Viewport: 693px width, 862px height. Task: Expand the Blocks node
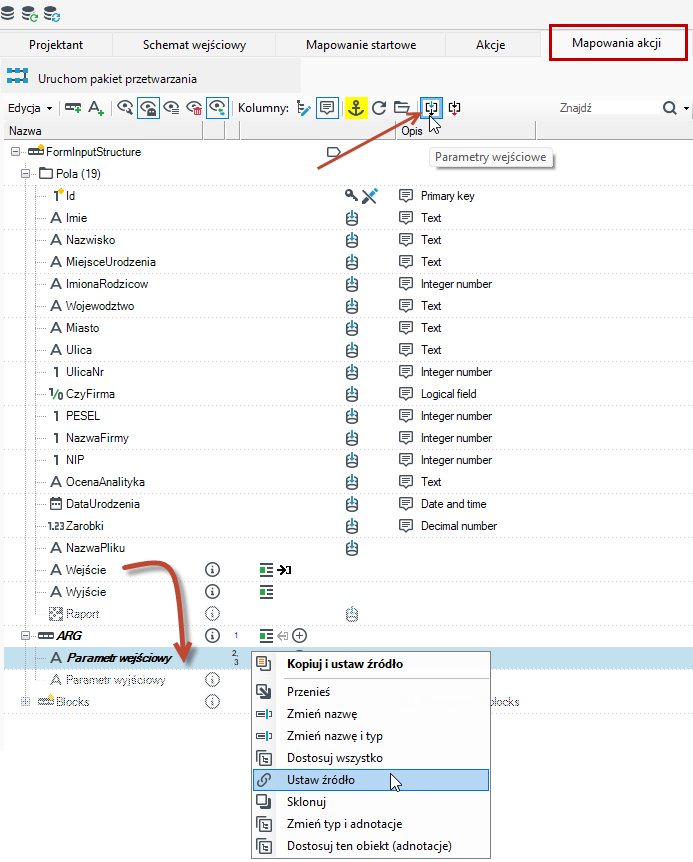pyautogui.click(x=25, y=701)
